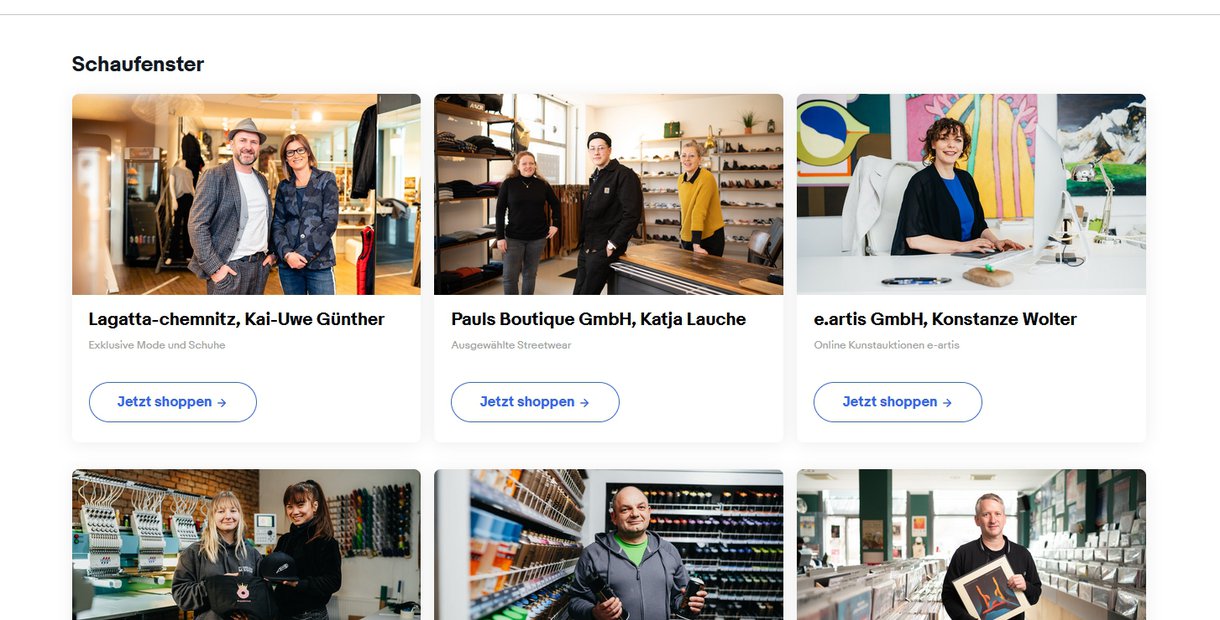This screenshot has width=1220, height=620.
Task: Open the Lagatta-chemnitz storefront photo
Action: [246, 194]
